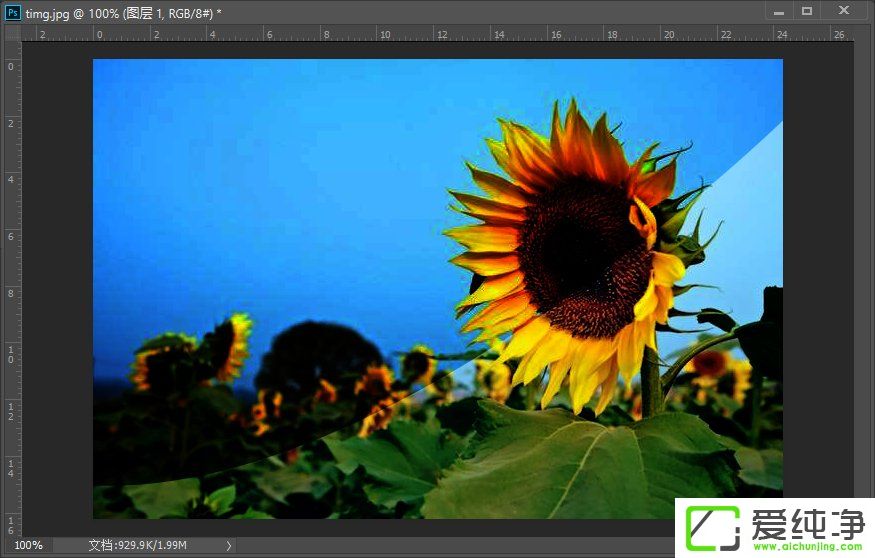This screenshot has height=558, width=875.
Task: Click the horizontal scrollbar at the bottom
Action: 450,545
